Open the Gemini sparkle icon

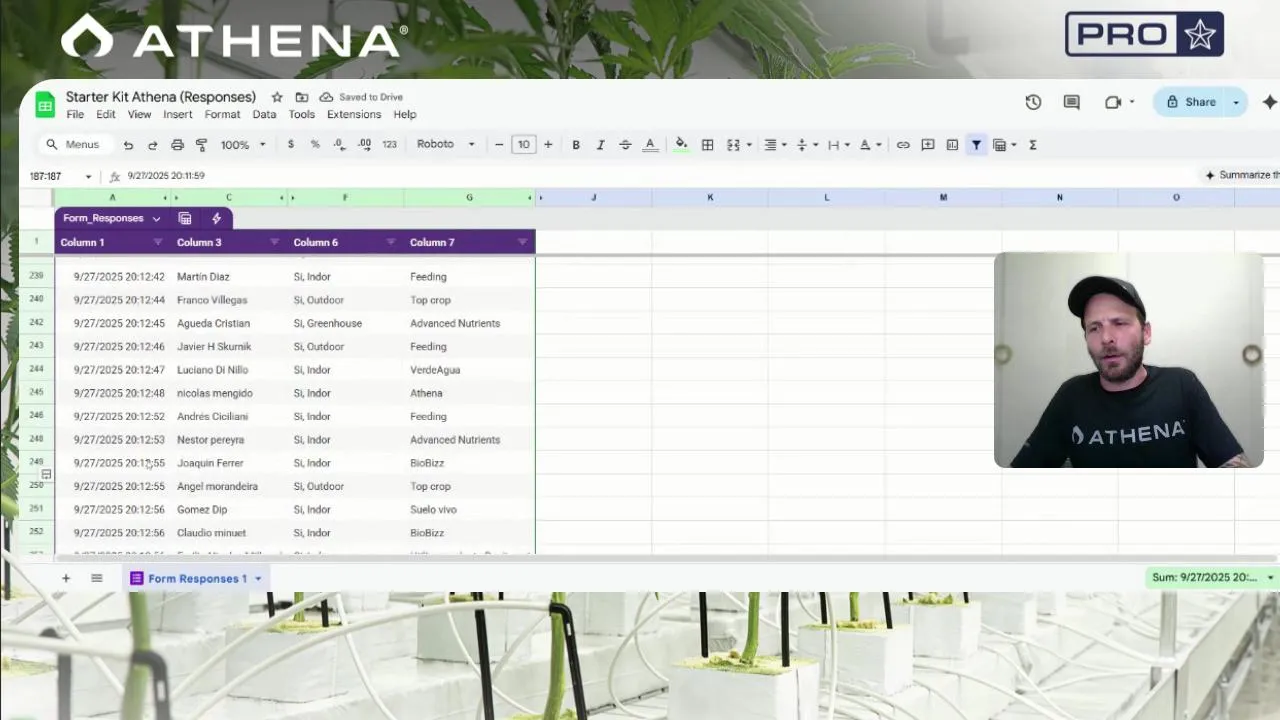[1270, 102]
